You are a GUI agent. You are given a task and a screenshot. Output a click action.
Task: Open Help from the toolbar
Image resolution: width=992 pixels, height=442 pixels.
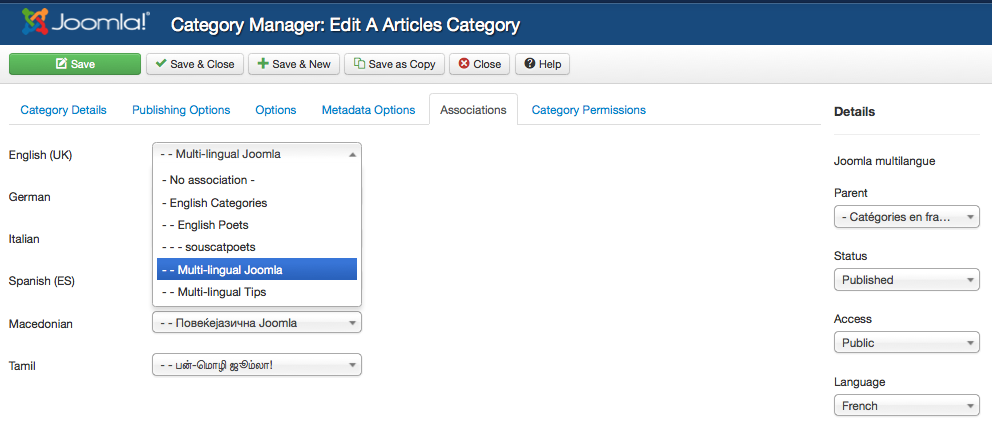(541, 64)
